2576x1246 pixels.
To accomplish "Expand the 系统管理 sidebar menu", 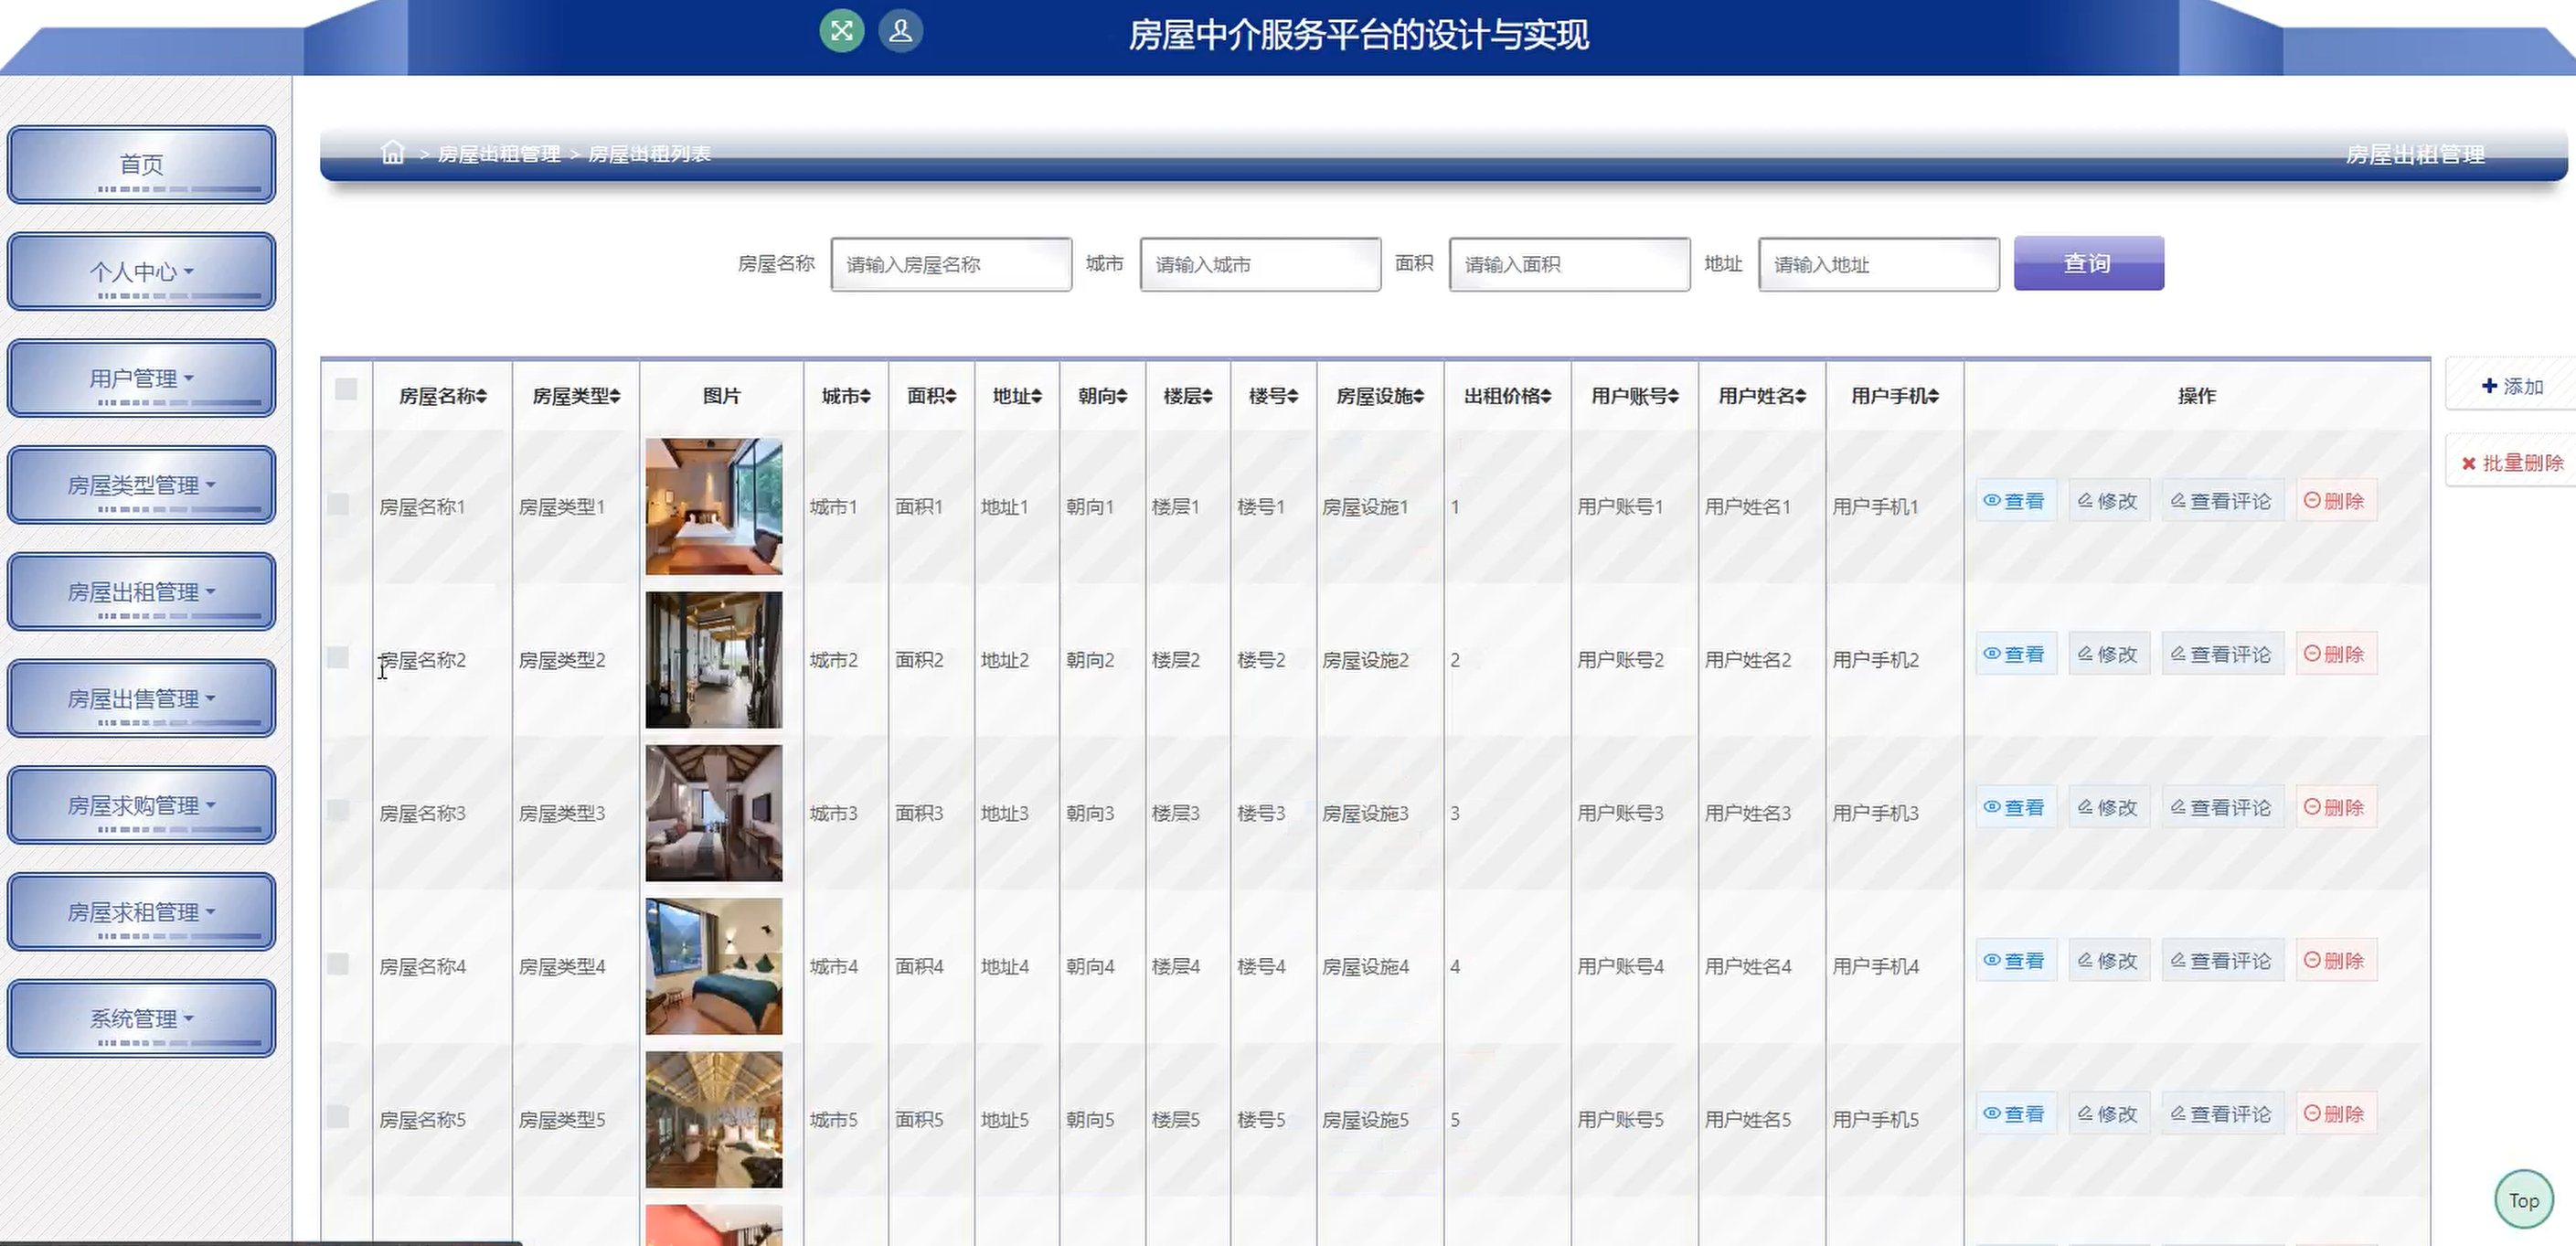I will [141, 1018].
